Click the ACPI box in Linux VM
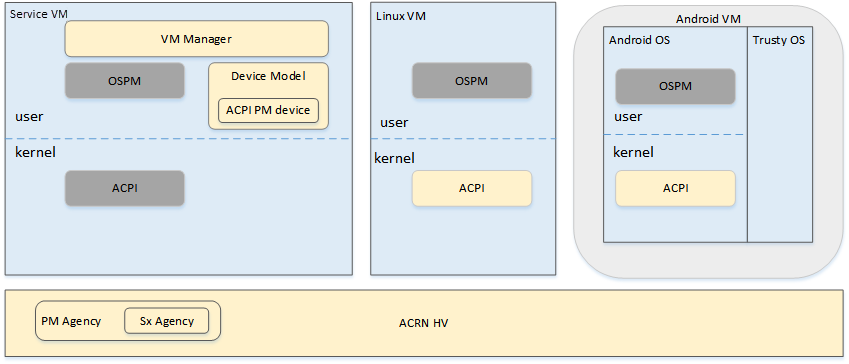Viewport: 849px width, 364px height. tap(472, 188)
